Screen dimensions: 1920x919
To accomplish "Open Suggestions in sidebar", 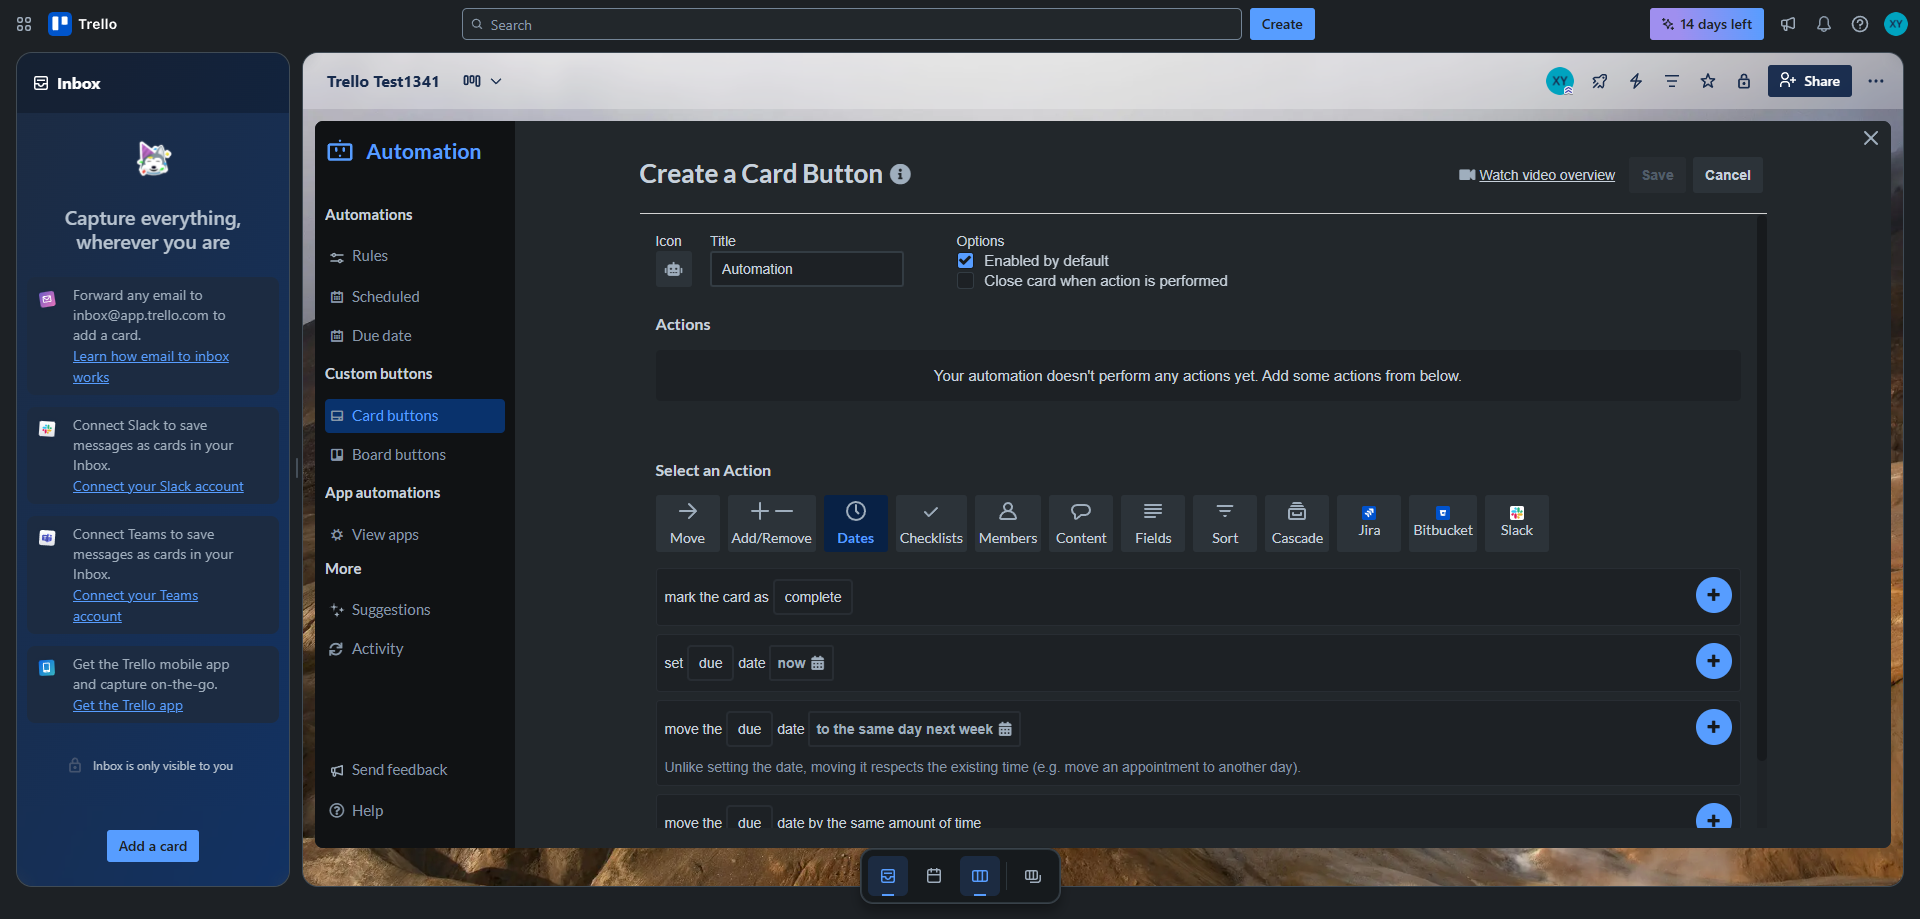I will click(x=415, y=610).
